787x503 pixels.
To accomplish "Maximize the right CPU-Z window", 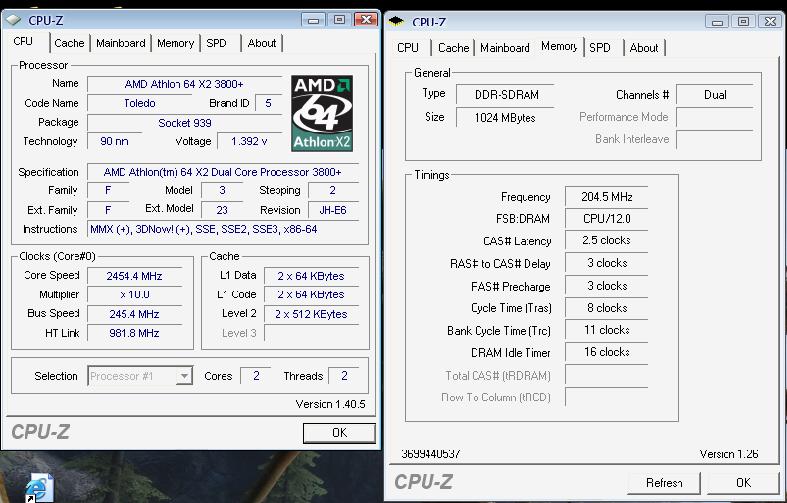I will click(743, 22).
